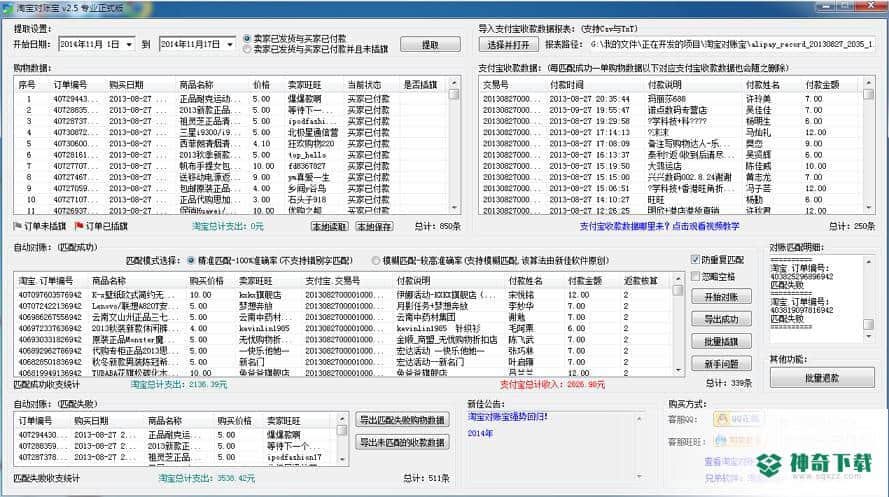The height and width of the screenshot is (497, 889).
Task: Click the grey 订单未插旗 flag icon
Action: tap(18, 226)
